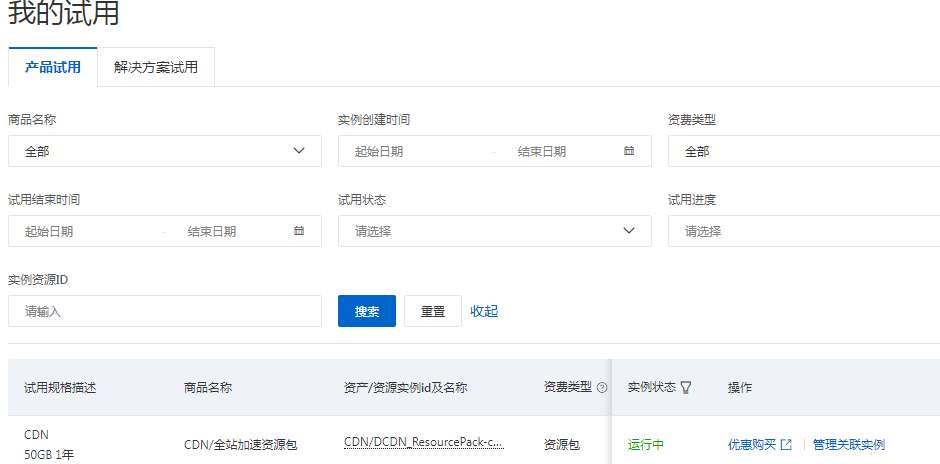Open CDN/DCDN_ResourcePack instance link
Viewport: 940px width, 464px height.
(423, 442)
